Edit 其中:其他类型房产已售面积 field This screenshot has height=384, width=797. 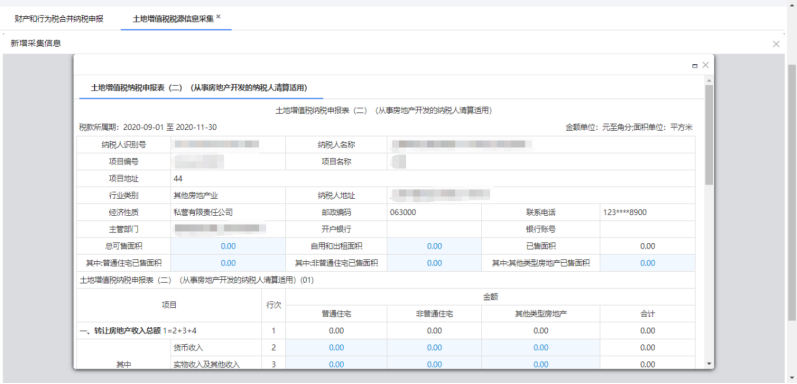click(x=648, y=263)
